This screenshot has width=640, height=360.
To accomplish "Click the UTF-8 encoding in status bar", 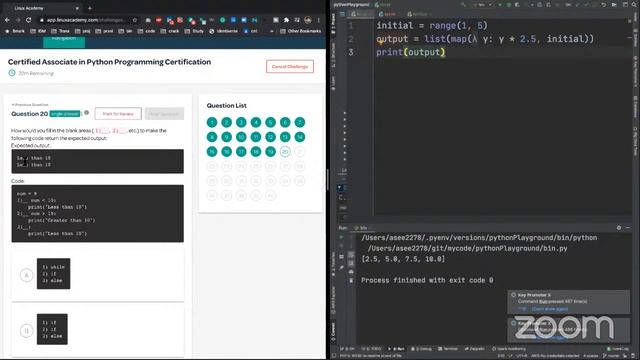I will click(521, 356).
